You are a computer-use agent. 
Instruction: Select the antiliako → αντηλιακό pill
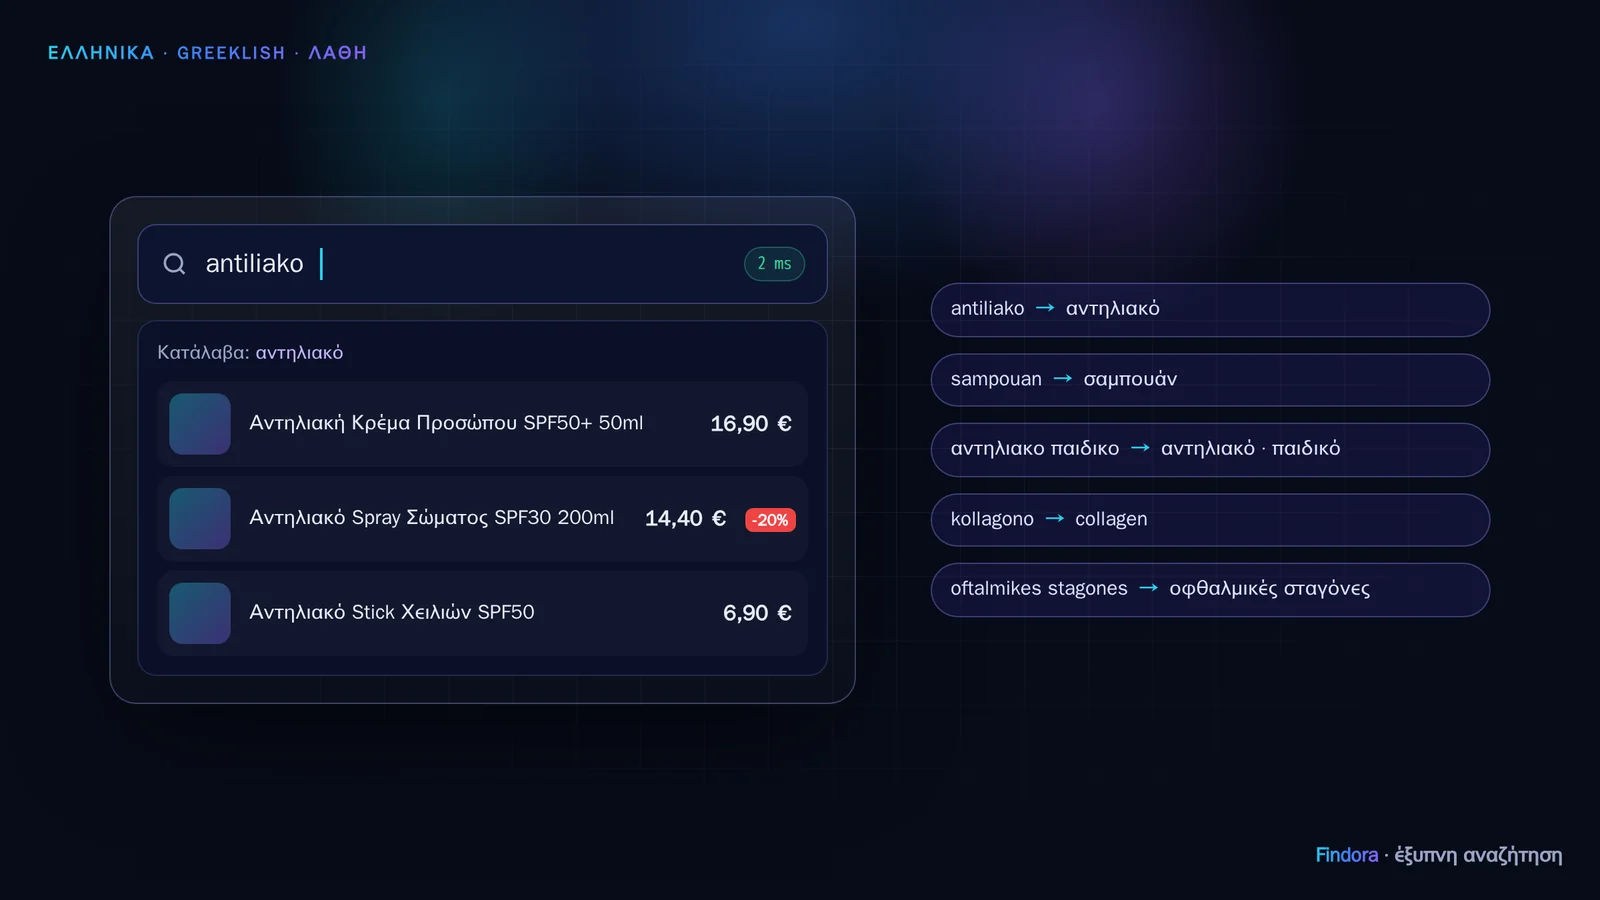1210,310
